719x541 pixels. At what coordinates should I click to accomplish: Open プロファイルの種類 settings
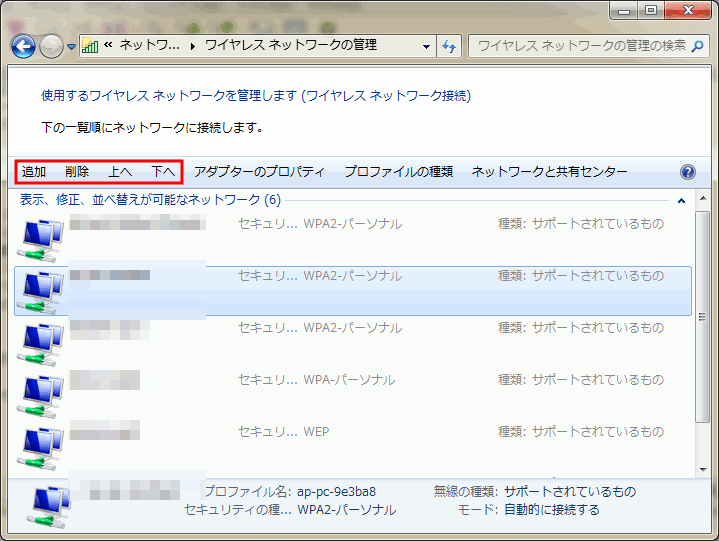pyautogui.click(x=398, y=172)
